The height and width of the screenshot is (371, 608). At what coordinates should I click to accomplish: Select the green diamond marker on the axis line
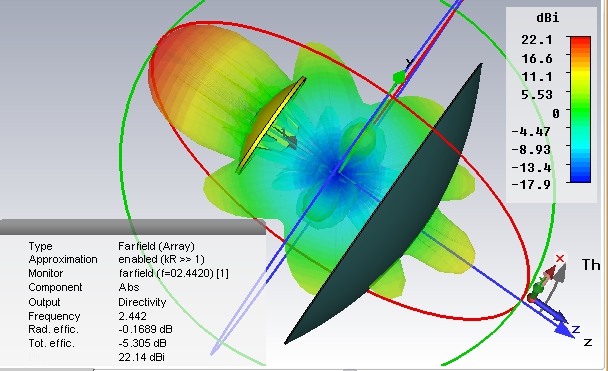[x=399, y=78]
